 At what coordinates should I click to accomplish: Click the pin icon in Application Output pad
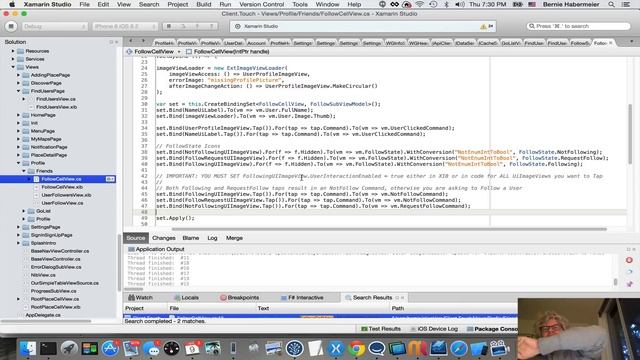coord(629,283)
